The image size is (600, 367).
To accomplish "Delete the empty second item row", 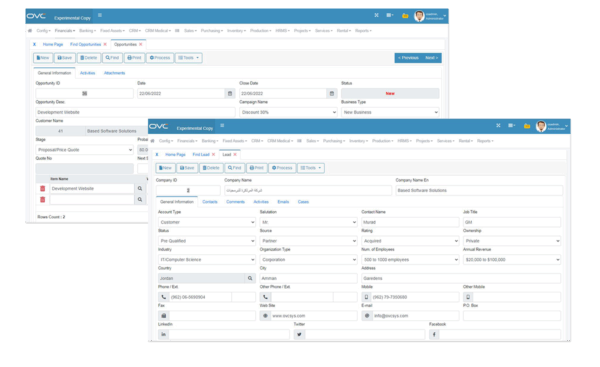I will tap(42, 199).
